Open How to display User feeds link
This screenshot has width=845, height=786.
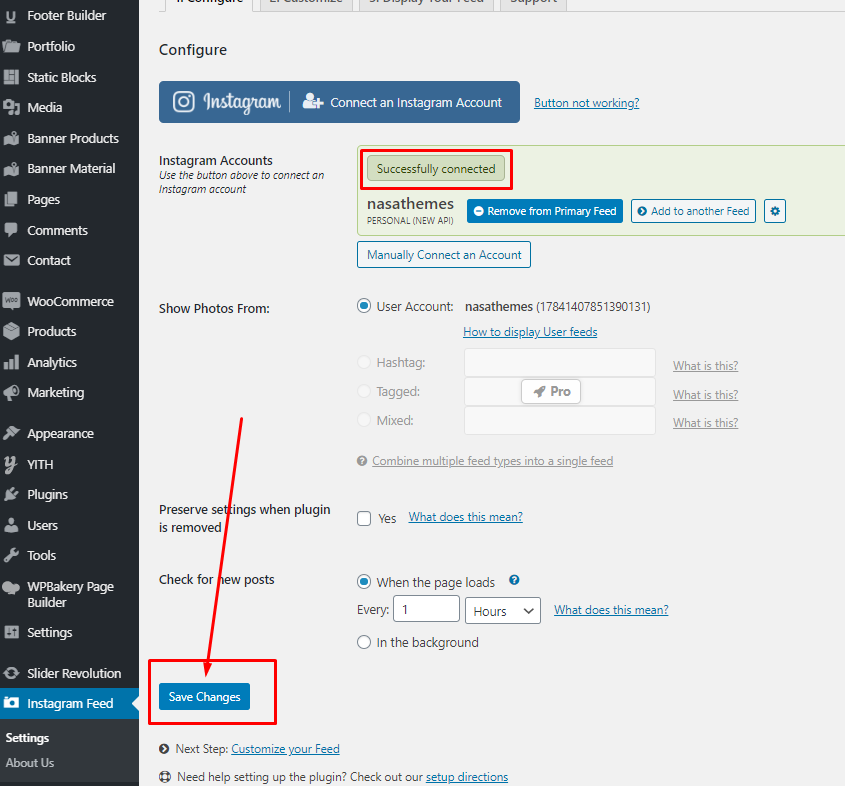coord(530,332)
